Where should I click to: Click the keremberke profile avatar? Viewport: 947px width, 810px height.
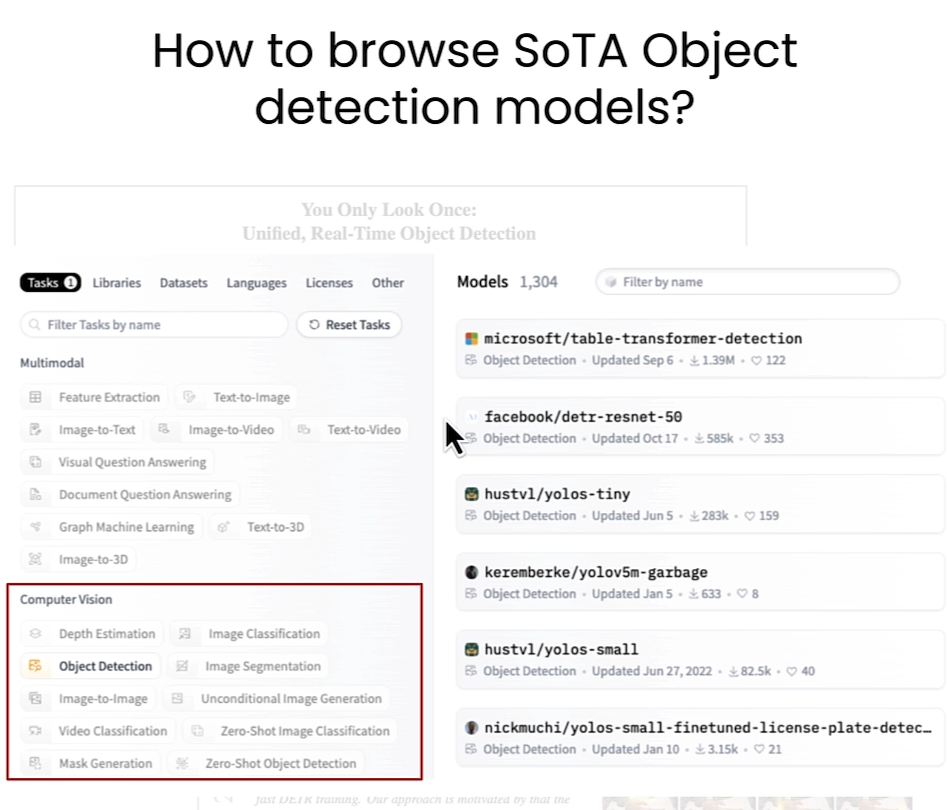click(472, 572)
